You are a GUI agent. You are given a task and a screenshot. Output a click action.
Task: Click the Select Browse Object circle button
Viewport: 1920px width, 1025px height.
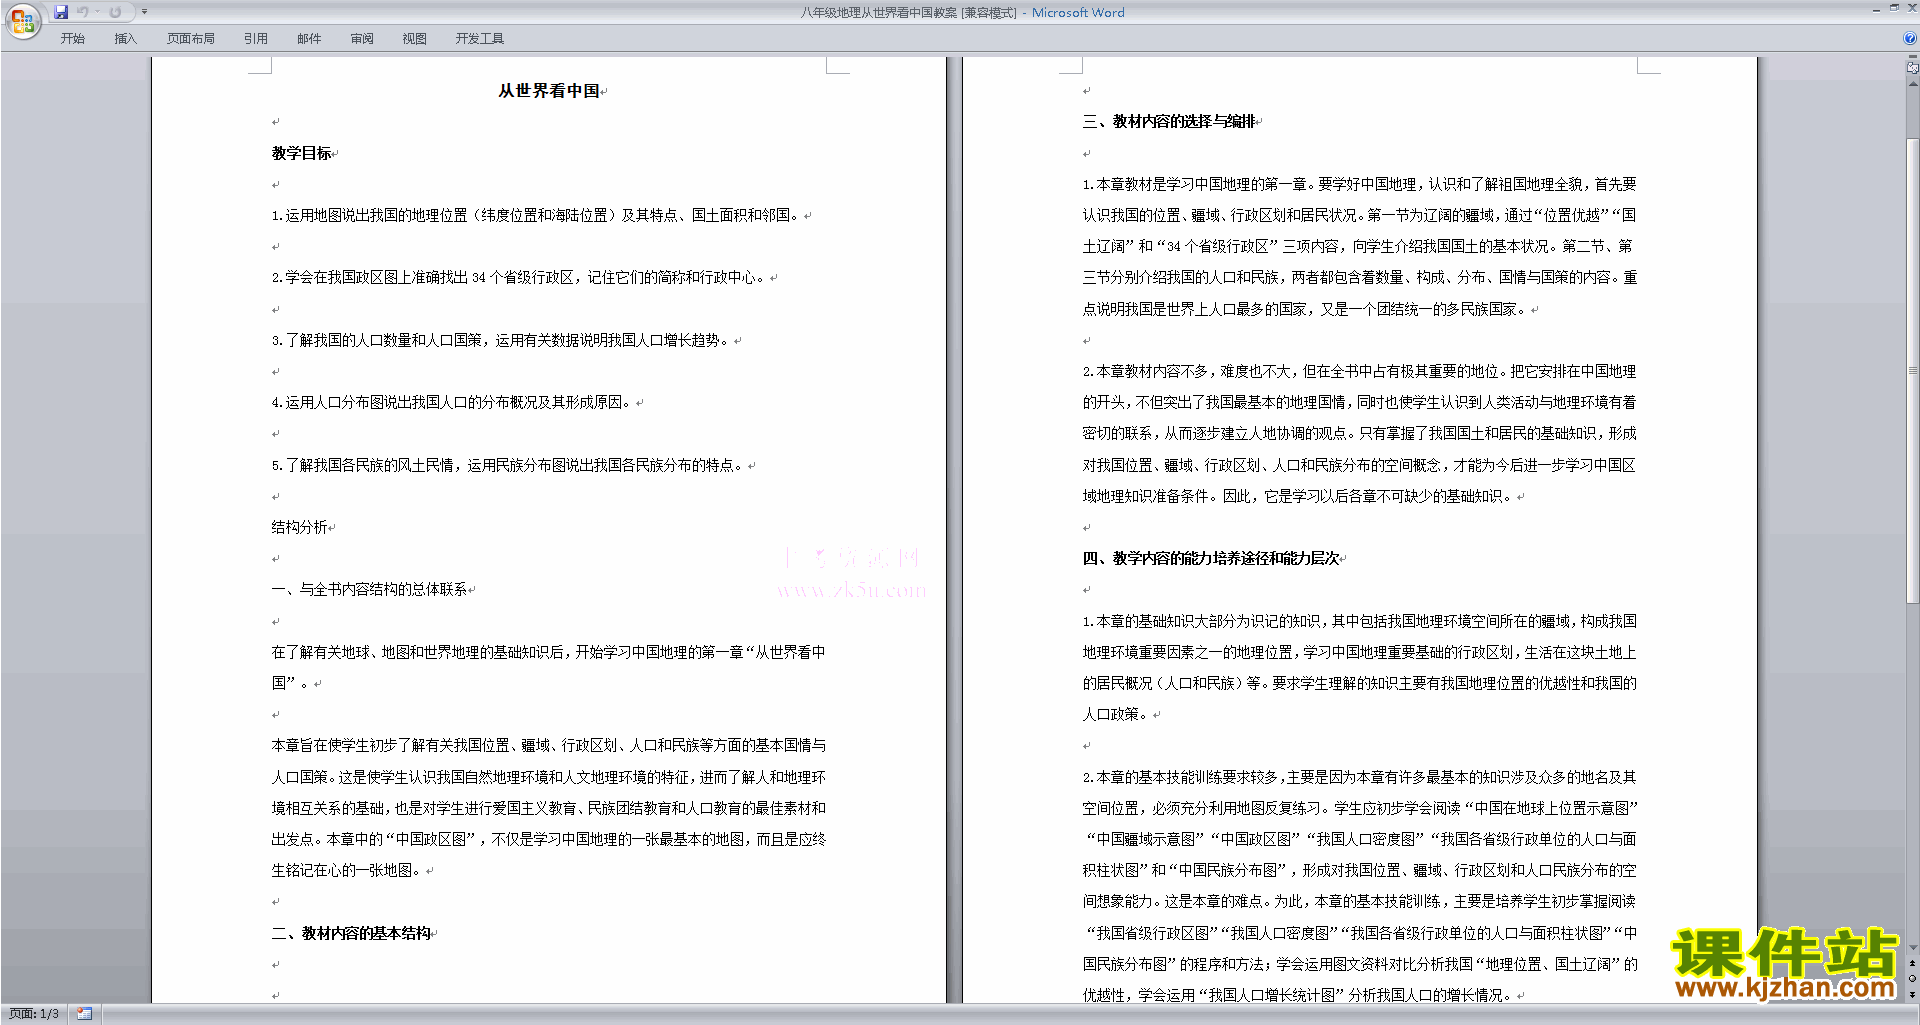pos(1913,979)
